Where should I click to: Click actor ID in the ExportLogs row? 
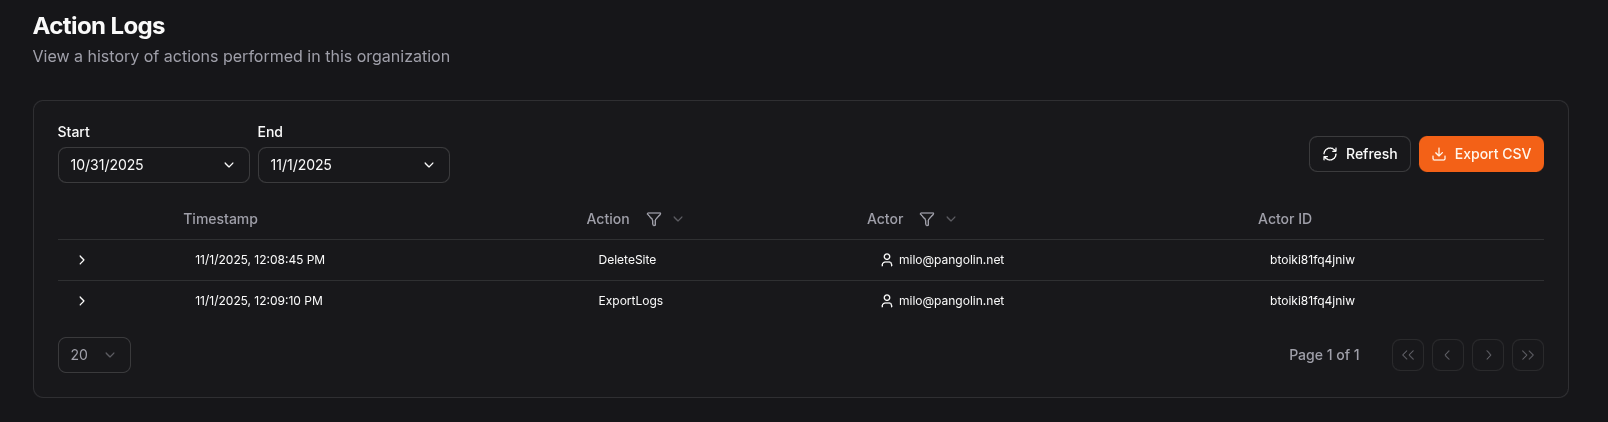tap(1312, 301)
